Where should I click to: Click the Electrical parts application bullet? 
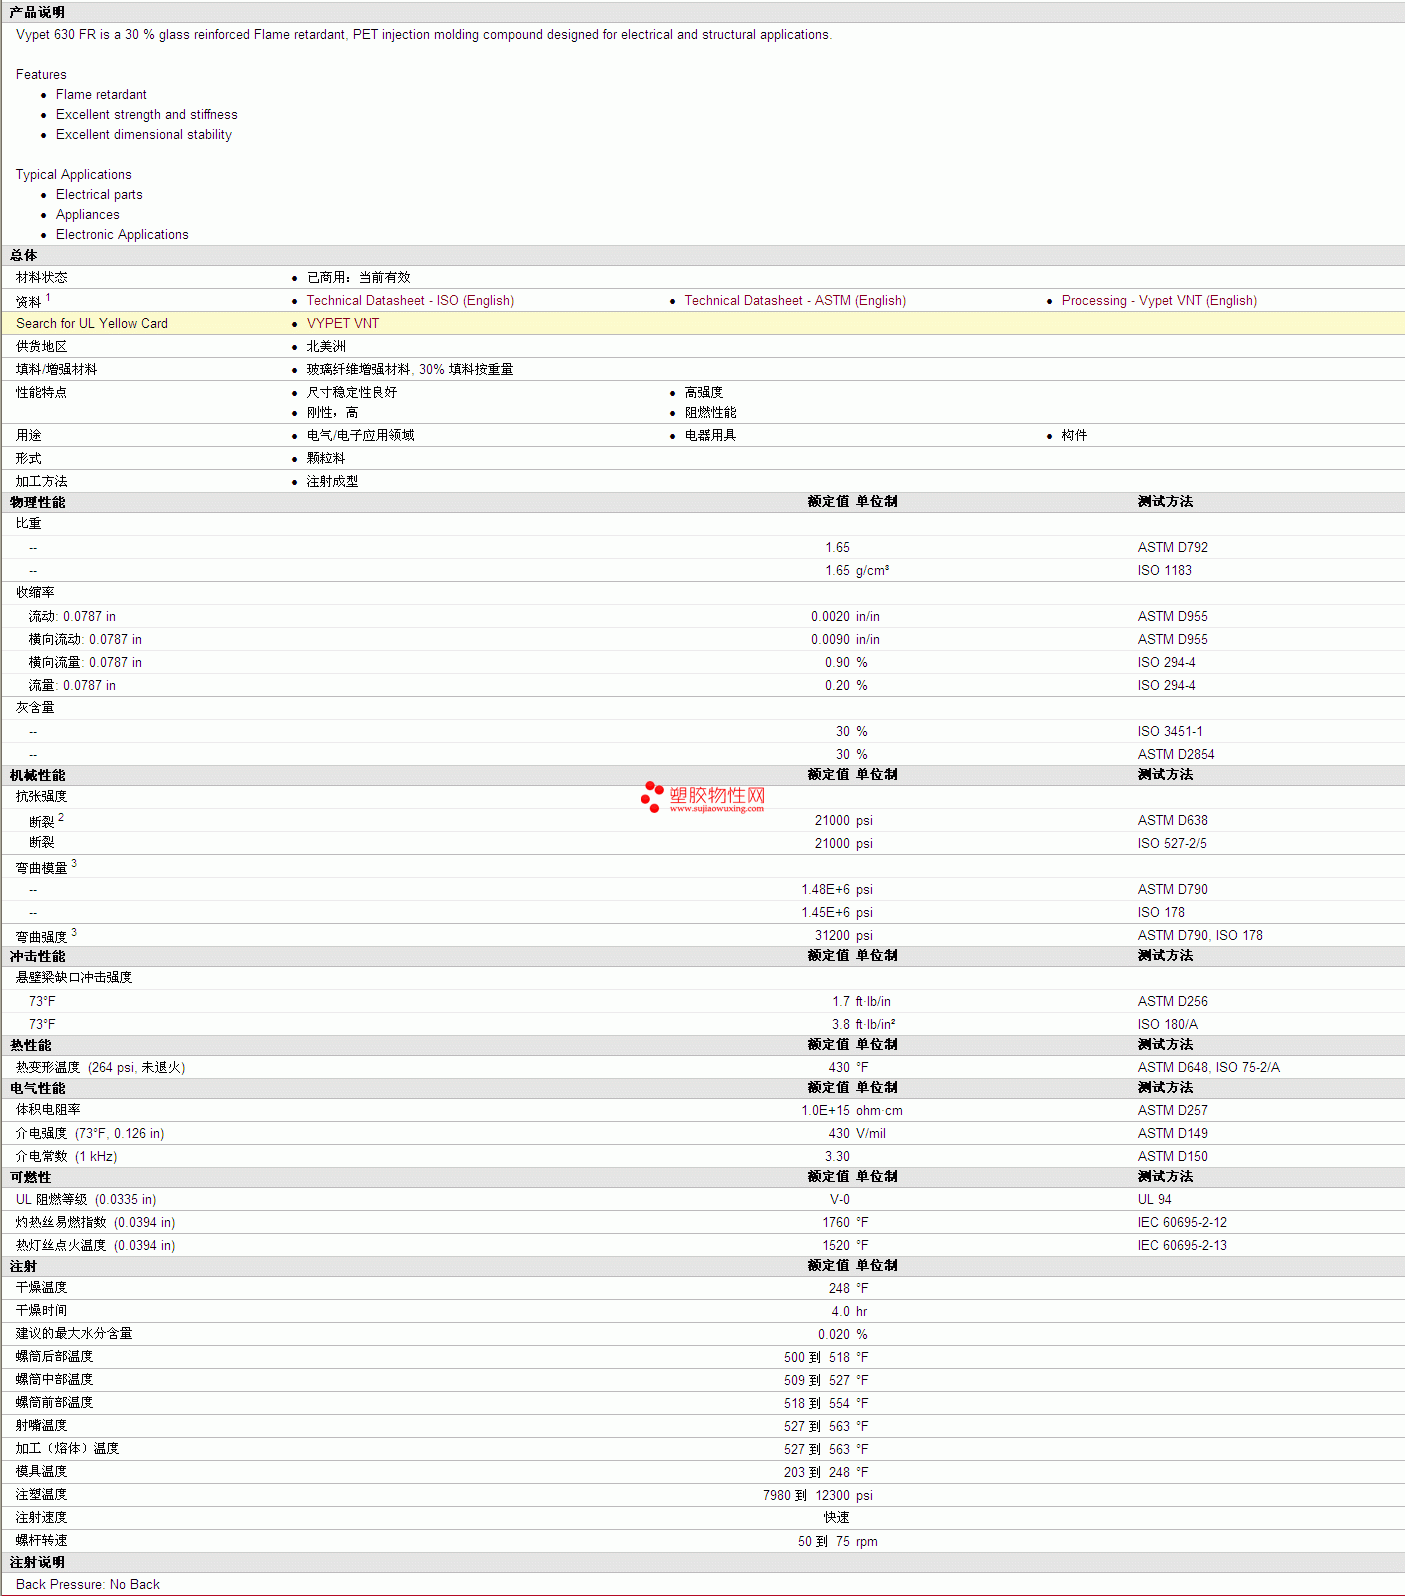pos(99,194)
